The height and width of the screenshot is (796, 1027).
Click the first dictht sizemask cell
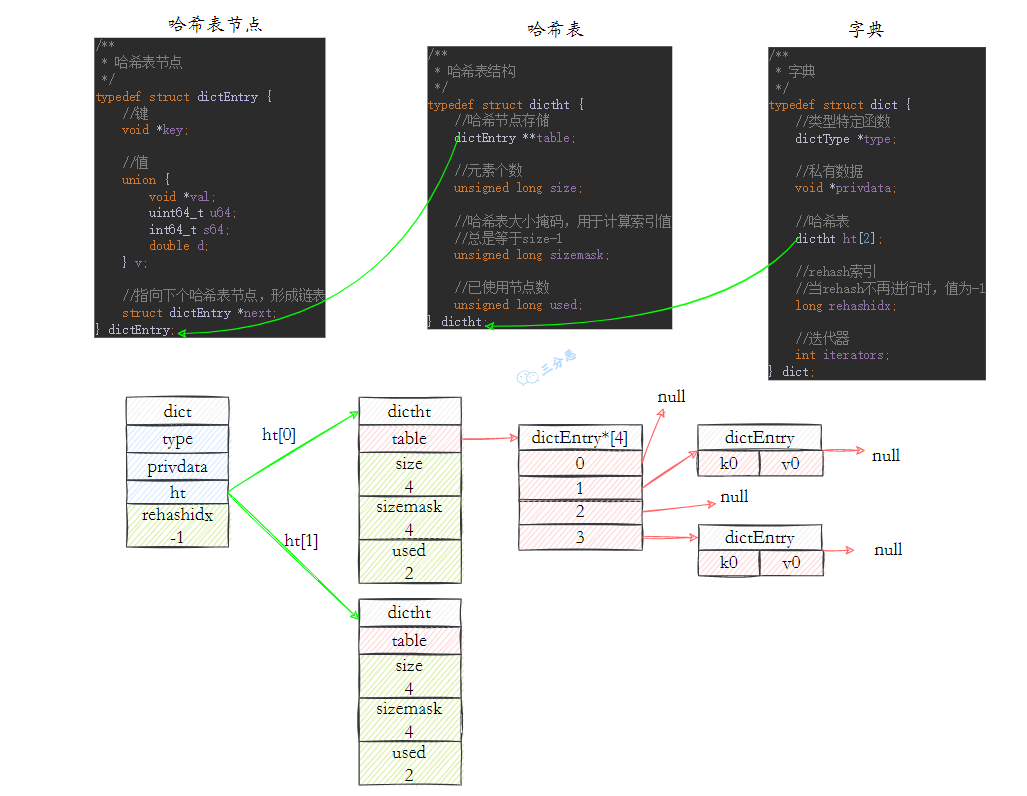(x=410, y=518)
